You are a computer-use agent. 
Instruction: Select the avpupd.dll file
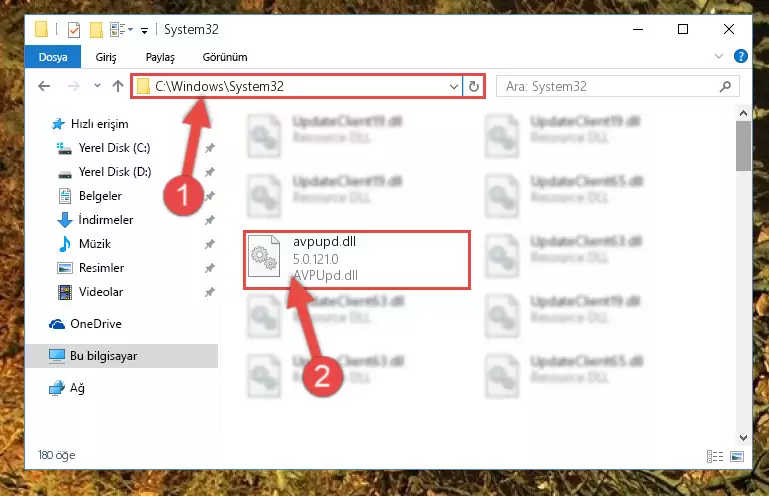(357, 260)
